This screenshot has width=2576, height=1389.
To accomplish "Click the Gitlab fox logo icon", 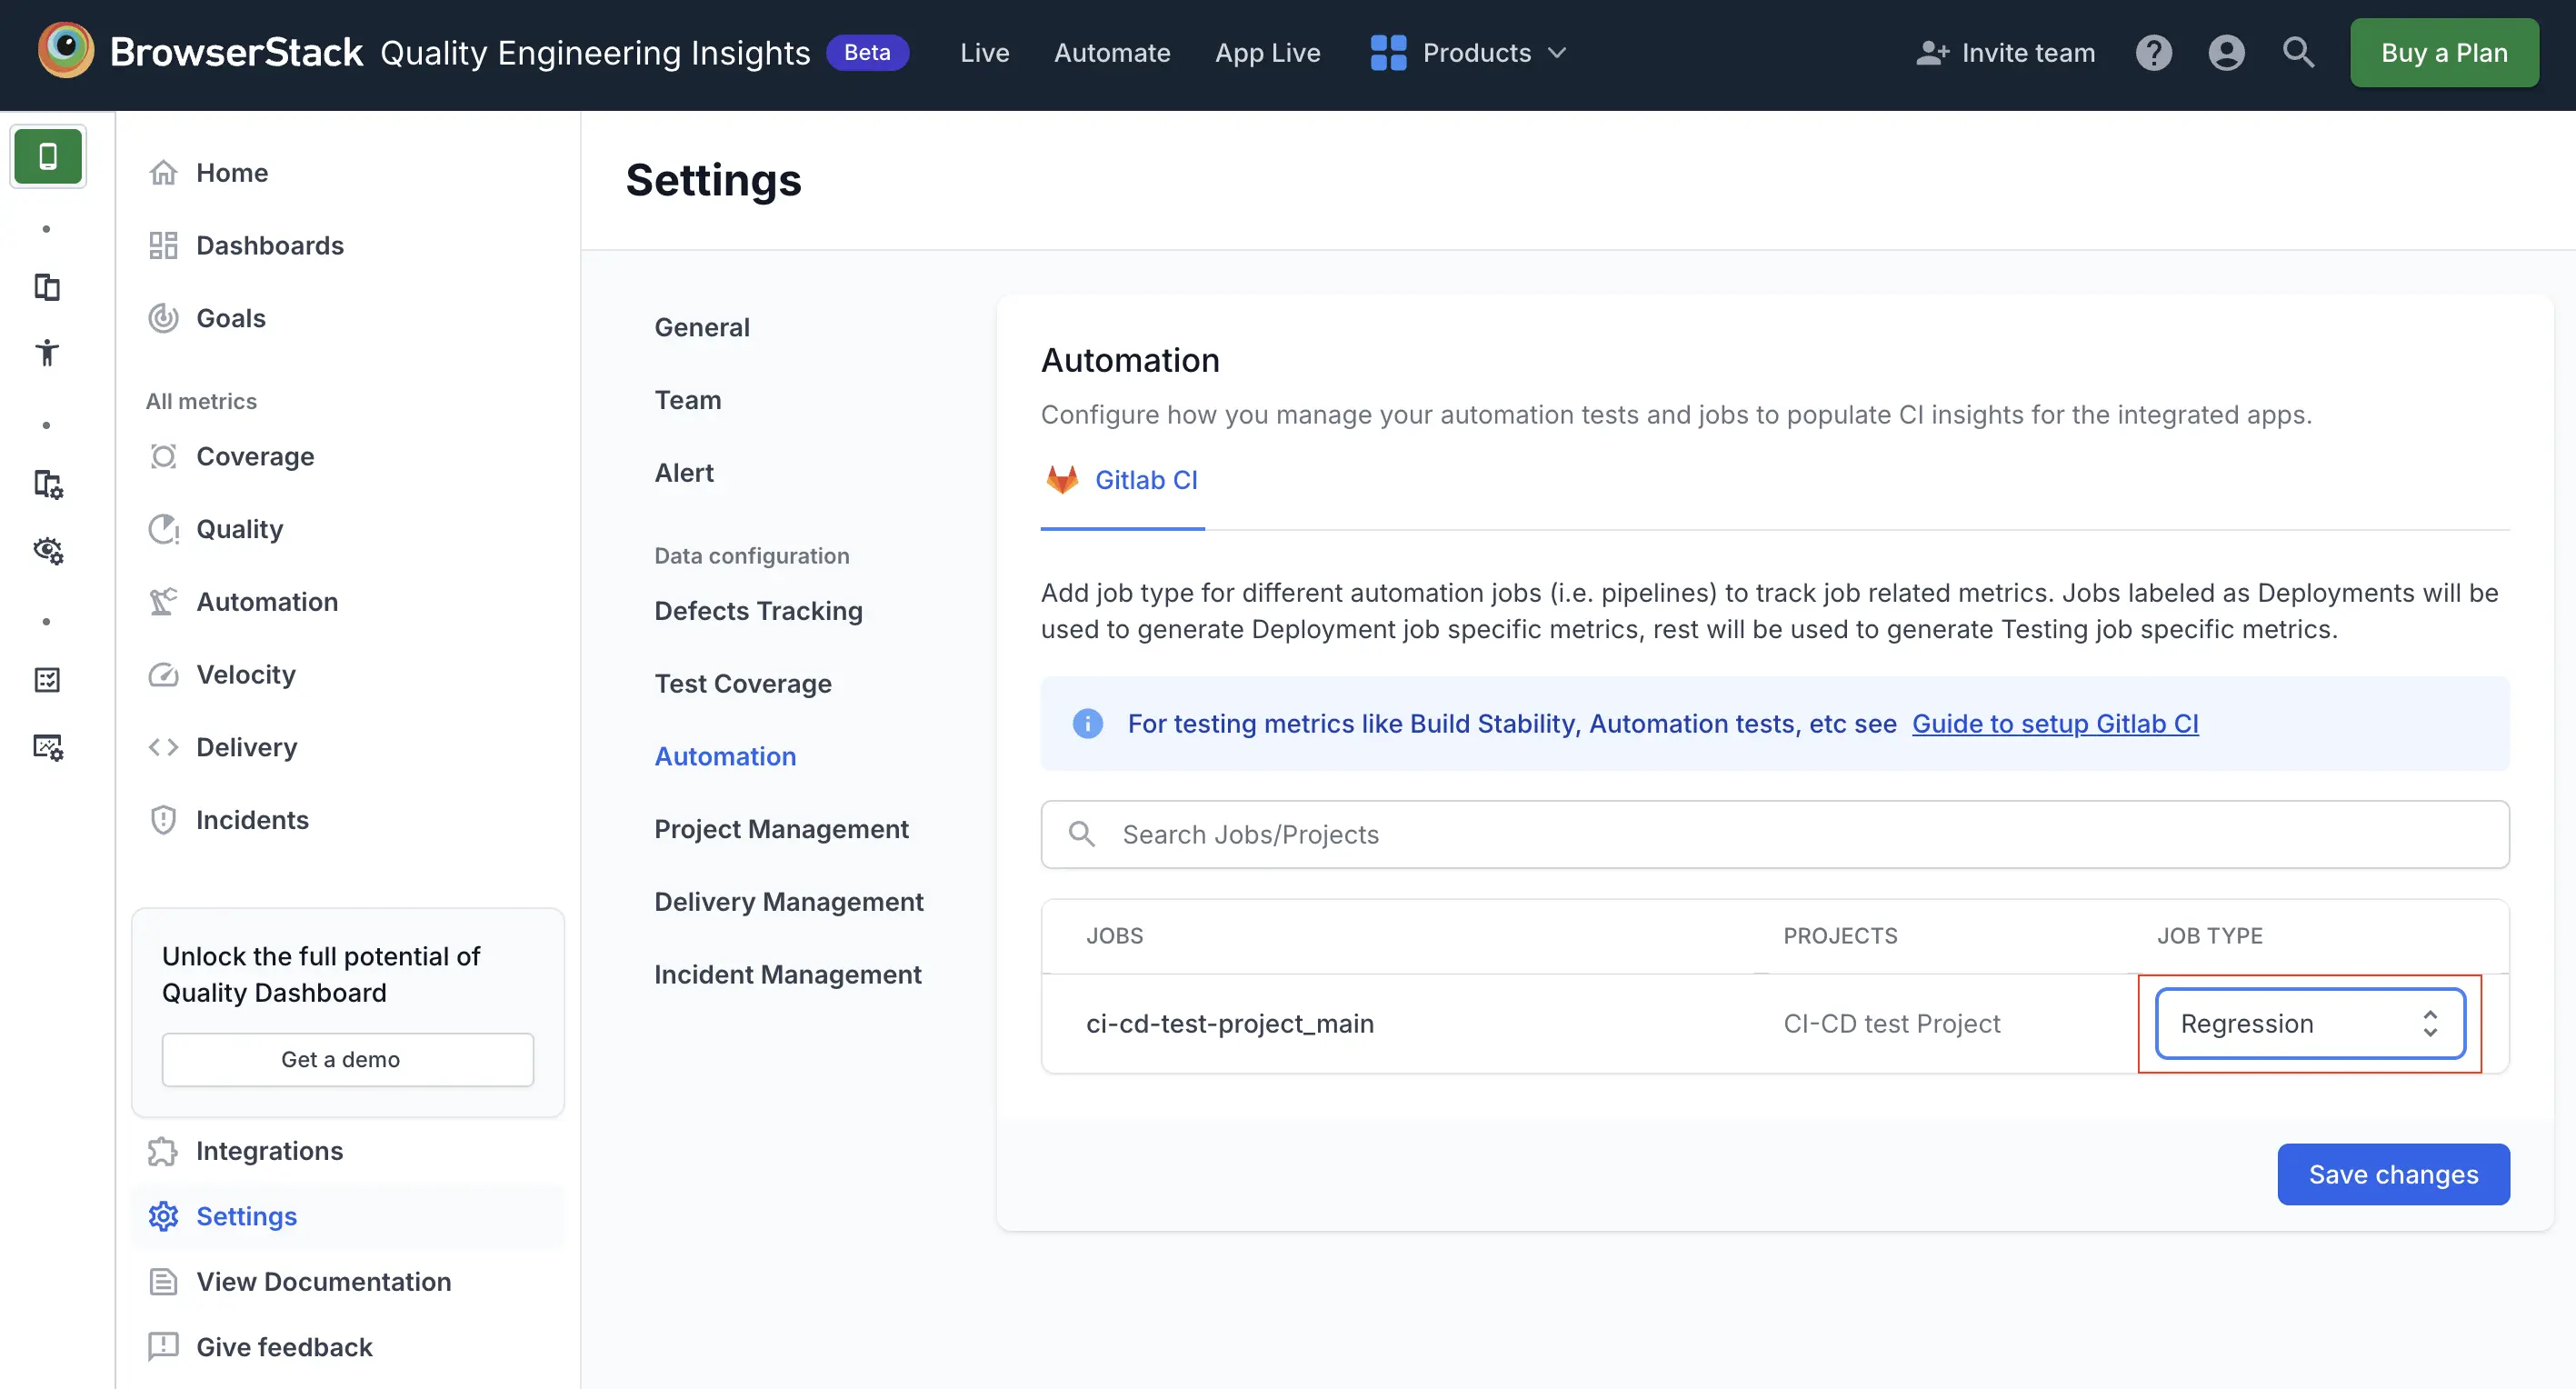I will coord(1062,480).
